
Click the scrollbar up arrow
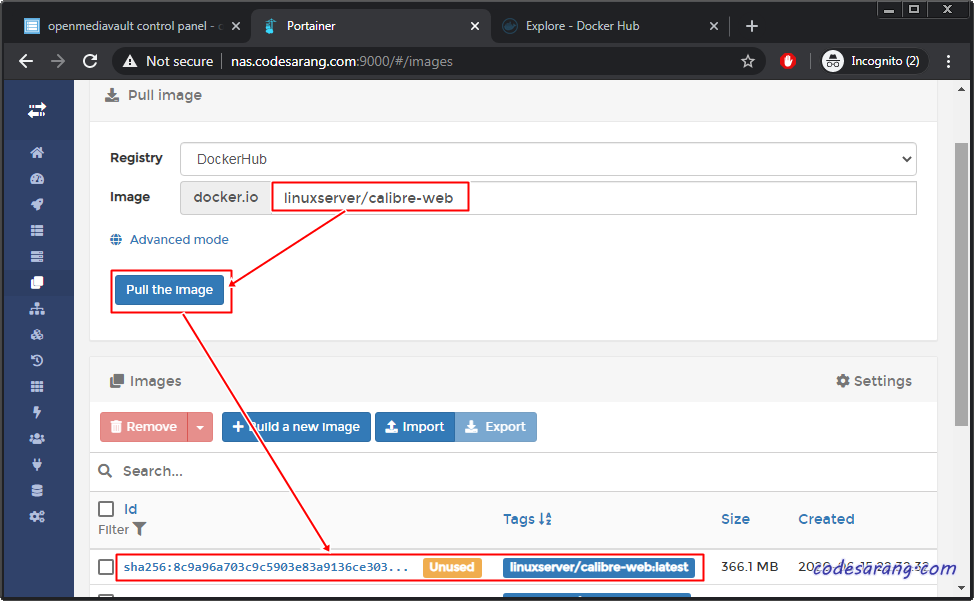pos(961,89)
